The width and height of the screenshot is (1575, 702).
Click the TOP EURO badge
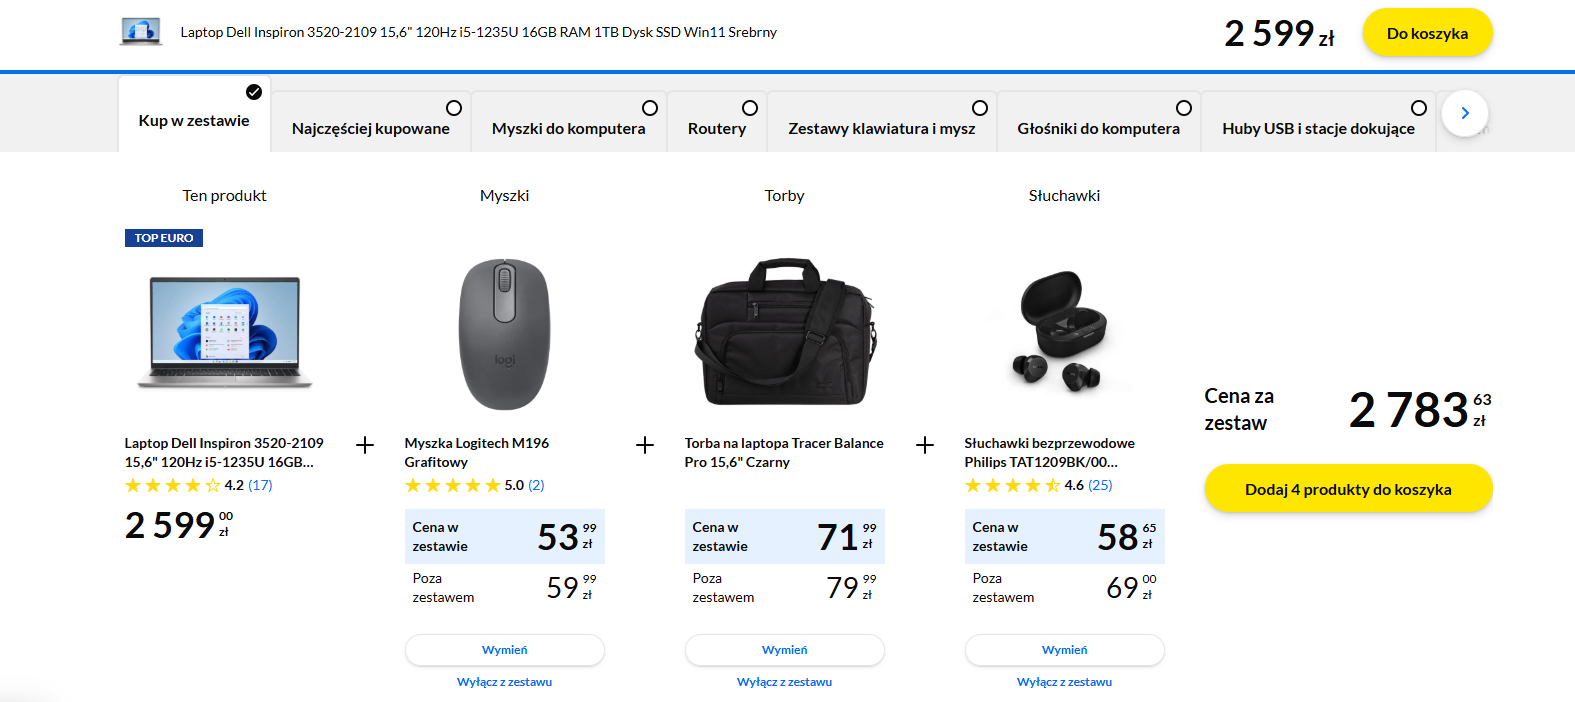[x=164, y=238]
